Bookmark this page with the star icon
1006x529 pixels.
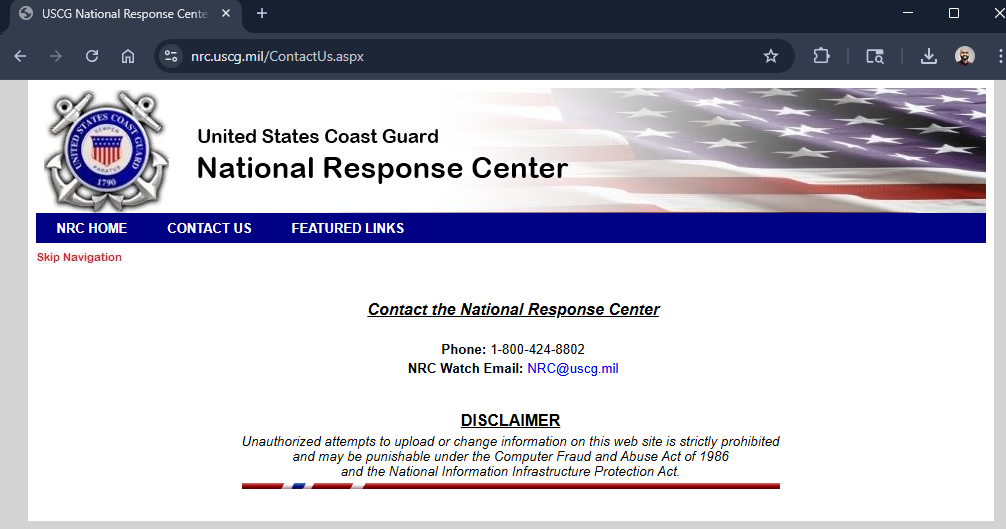(x=771, y=56)
